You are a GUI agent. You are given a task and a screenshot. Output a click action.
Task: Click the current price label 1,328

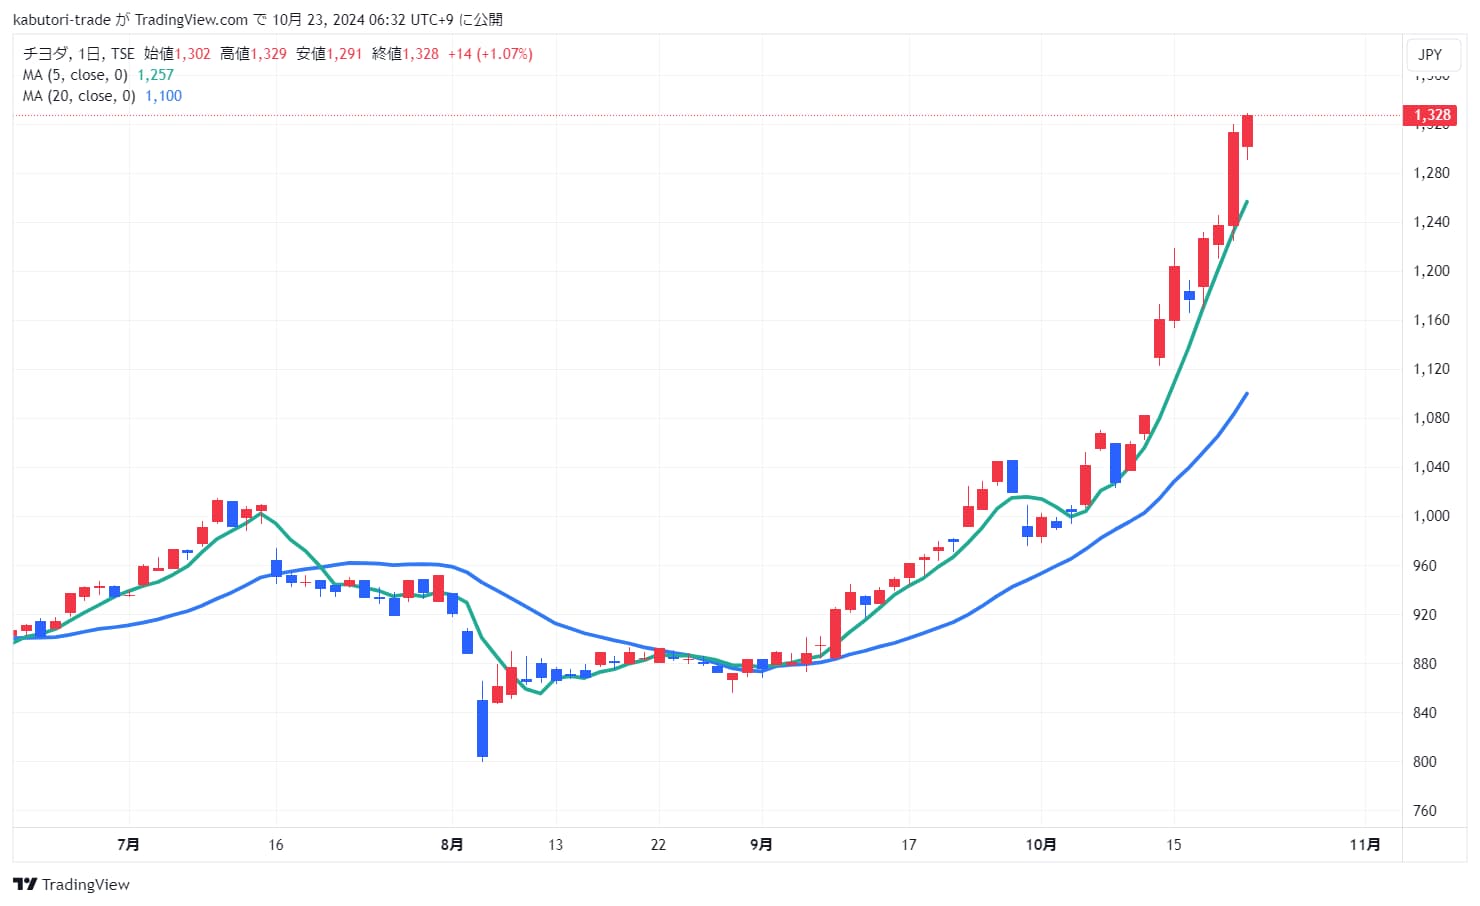(1431, 115)
